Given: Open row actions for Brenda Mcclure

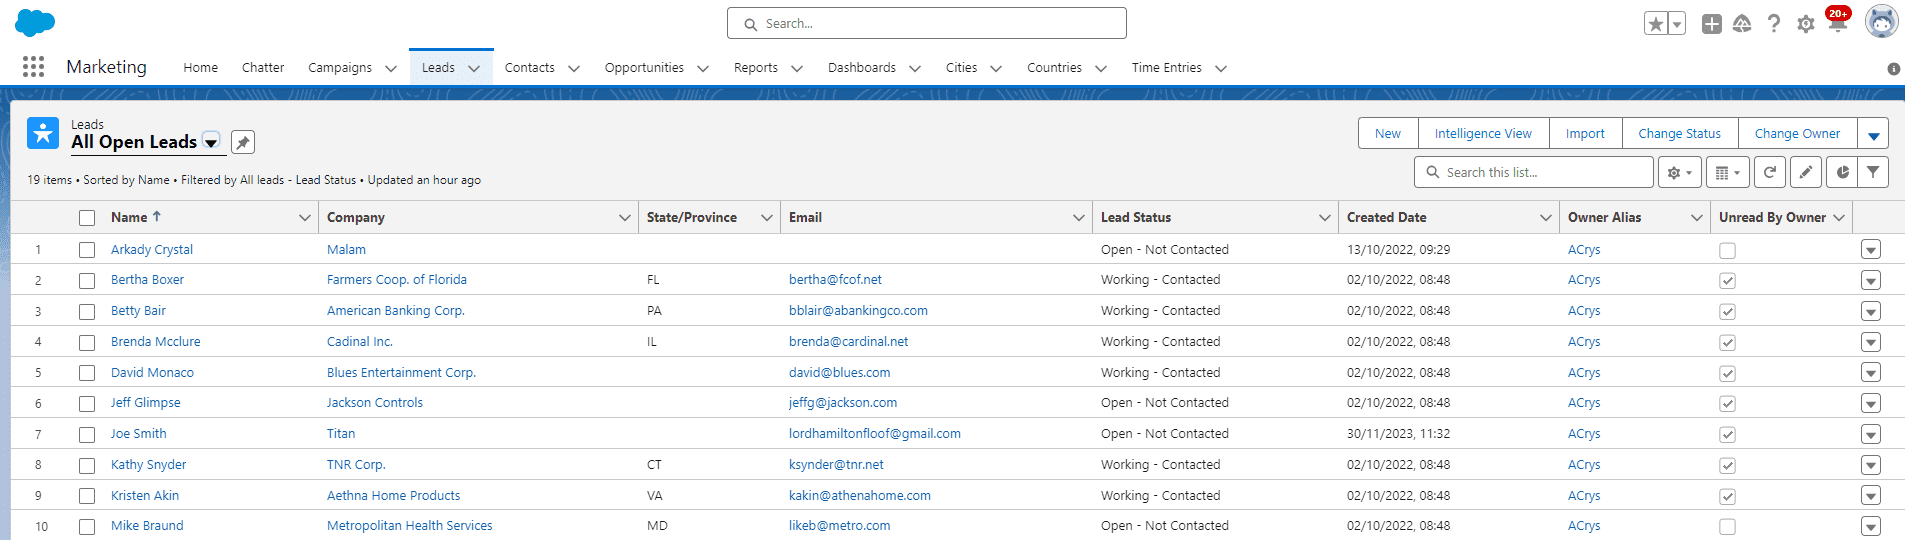Looking at the screenshot, I should pyautogui.click(x=1871, y=342).
